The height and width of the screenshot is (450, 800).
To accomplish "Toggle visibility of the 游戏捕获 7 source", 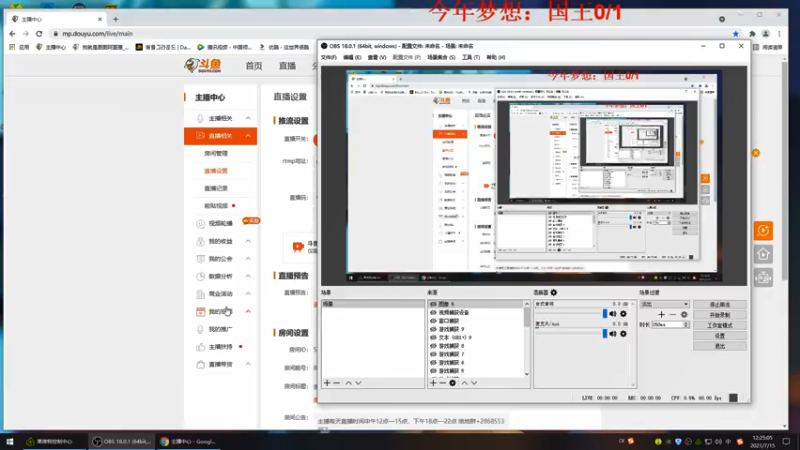I will point(433,354).
